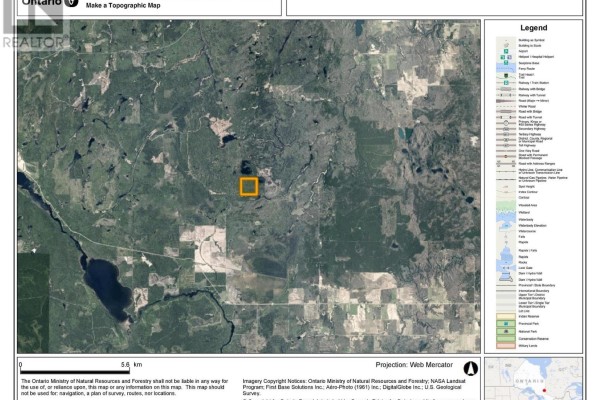Click the orange property boundary square on map
The height and width of the screenshot is (400, 600).
[x=249, y=187]
